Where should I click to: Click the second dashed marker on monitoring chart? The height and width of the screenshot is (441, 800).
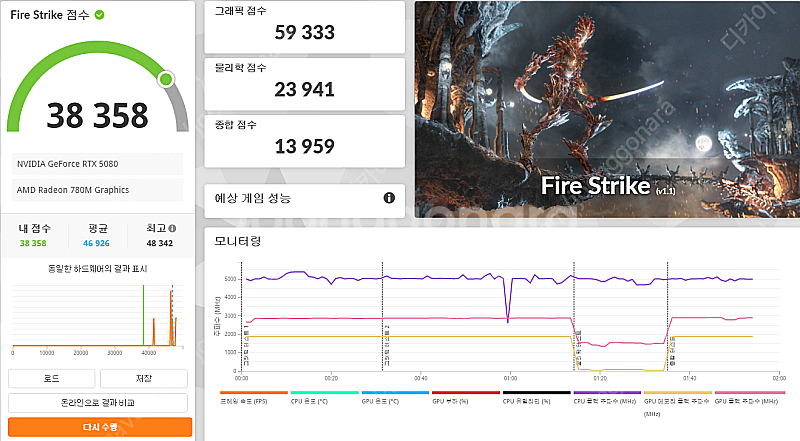(x=383, y=316)
